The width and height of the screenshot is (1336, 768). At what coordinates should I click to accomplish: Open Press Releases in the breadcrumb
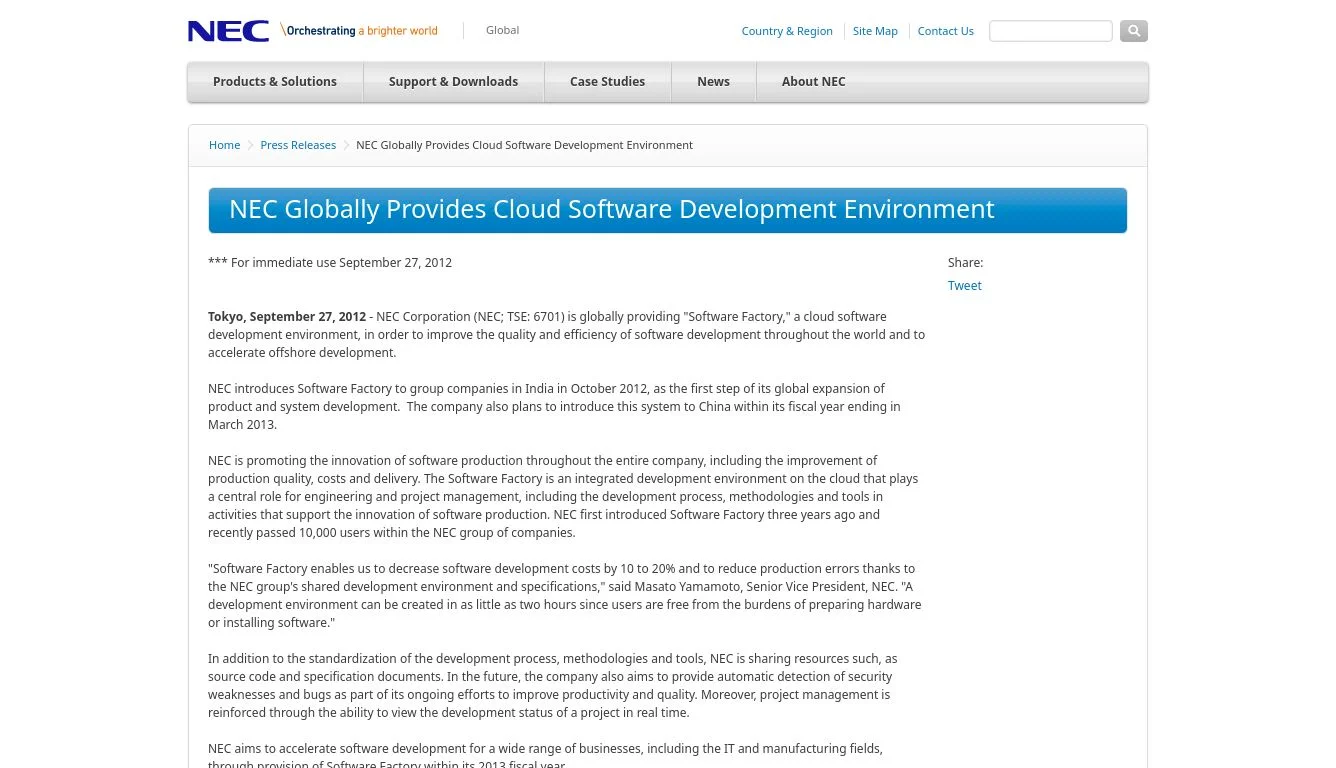click(x=298, y=145)
